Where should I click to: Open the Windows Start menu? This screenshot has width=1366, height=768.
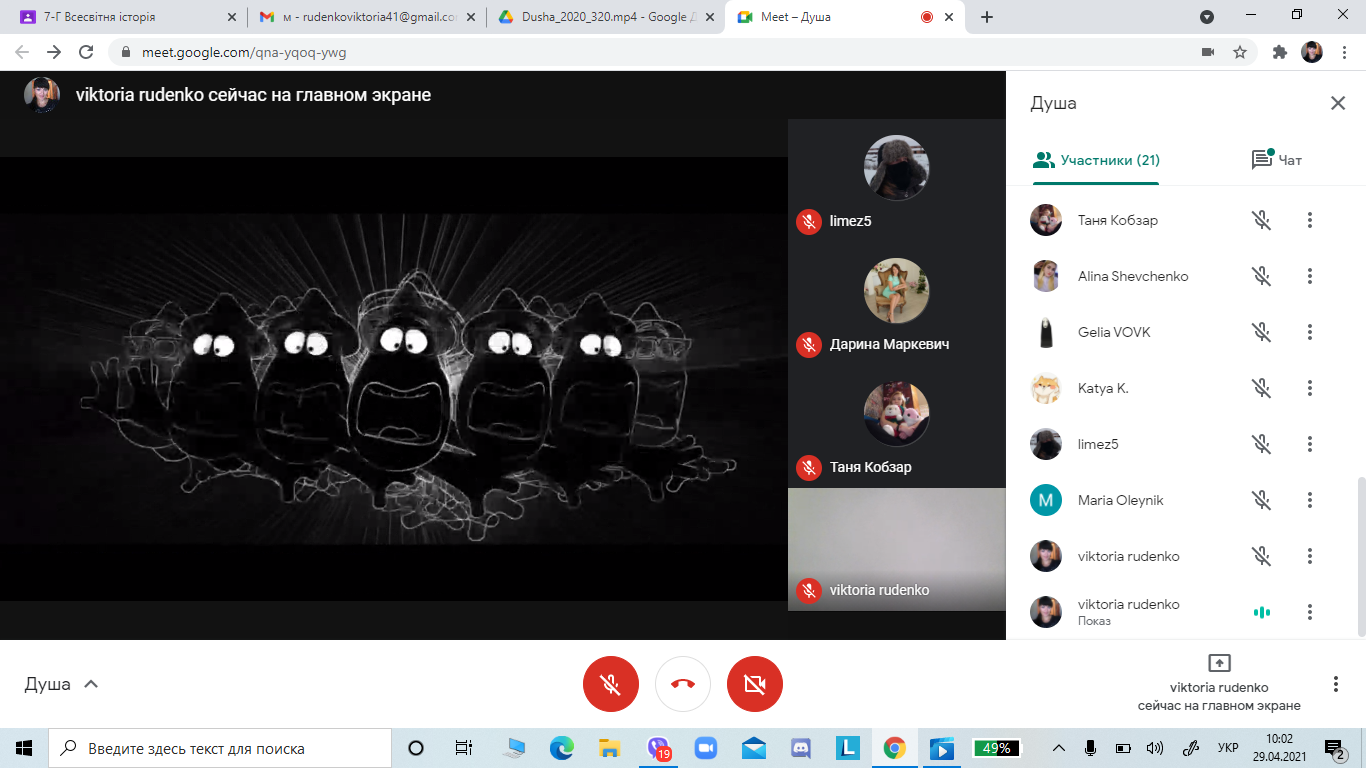point(24,748)
